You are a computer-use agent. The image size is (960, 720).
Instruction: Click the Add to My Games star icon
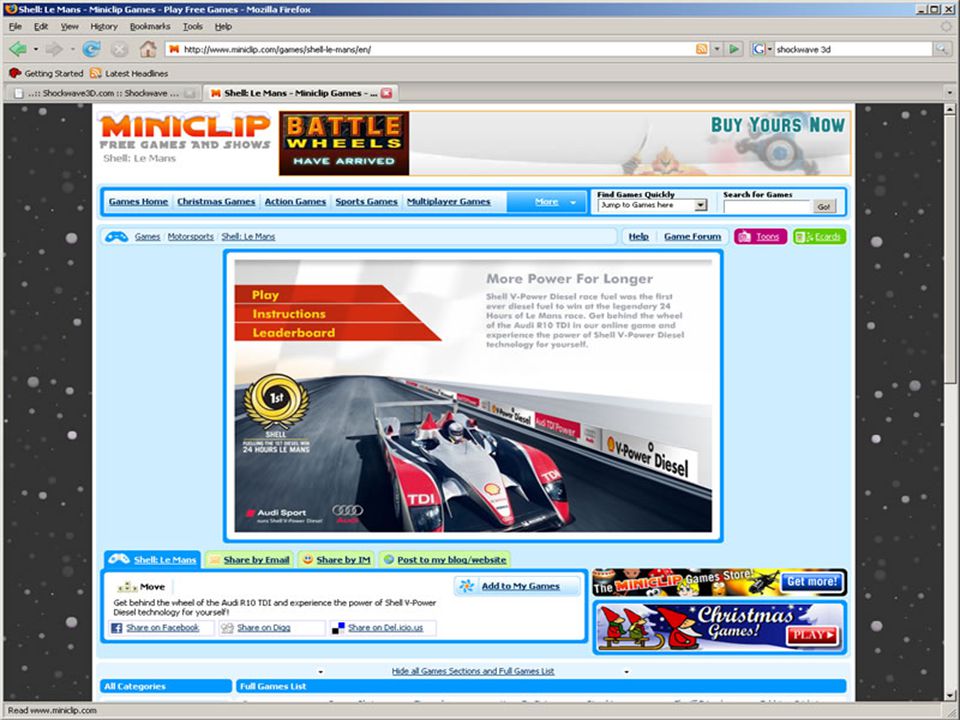[x=467, y=586]
